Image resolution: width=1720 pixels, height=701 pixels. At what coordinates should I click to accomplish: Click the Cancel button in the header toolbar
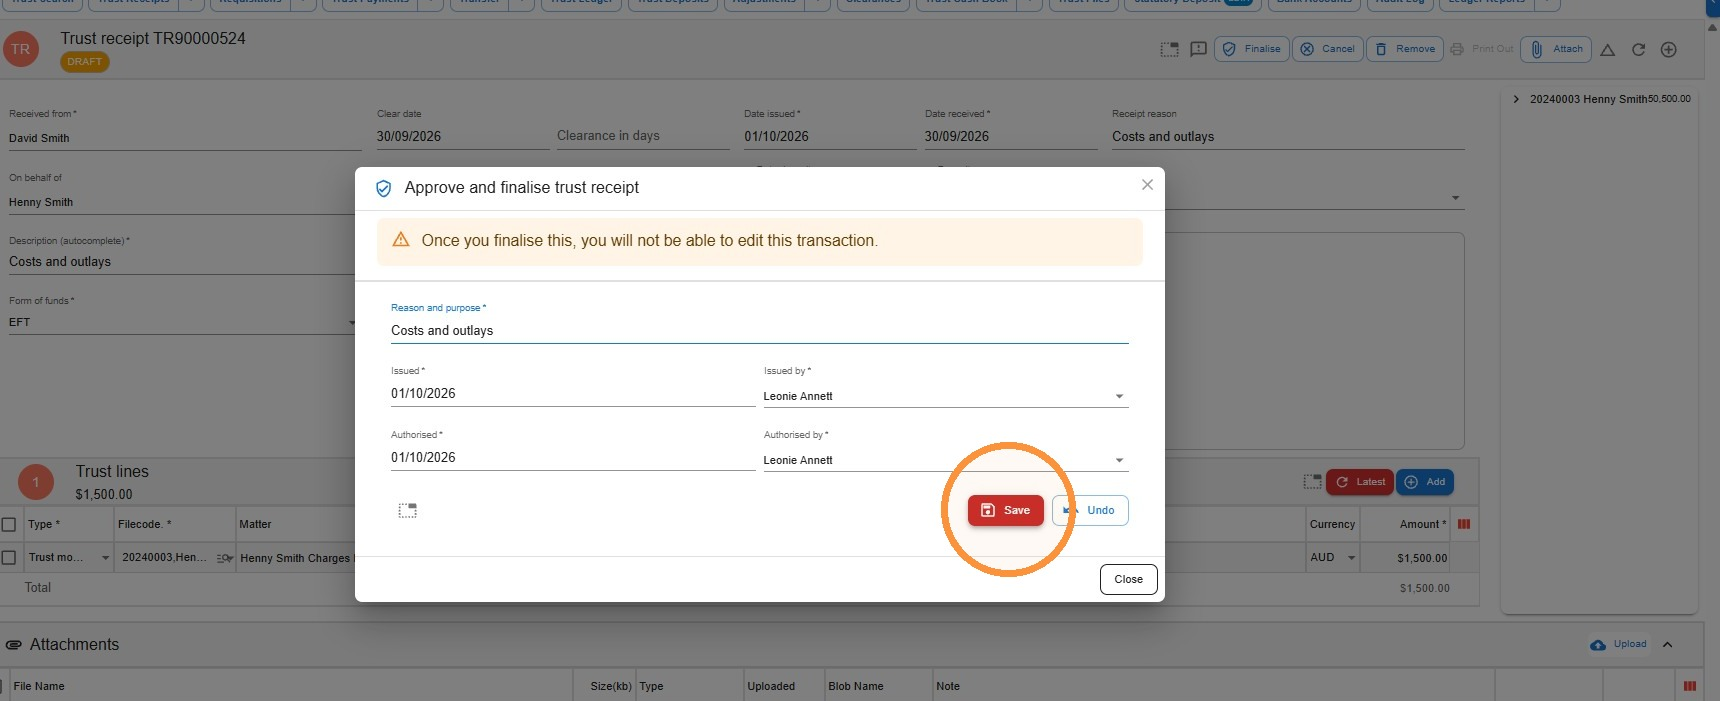click(1327, 49)
